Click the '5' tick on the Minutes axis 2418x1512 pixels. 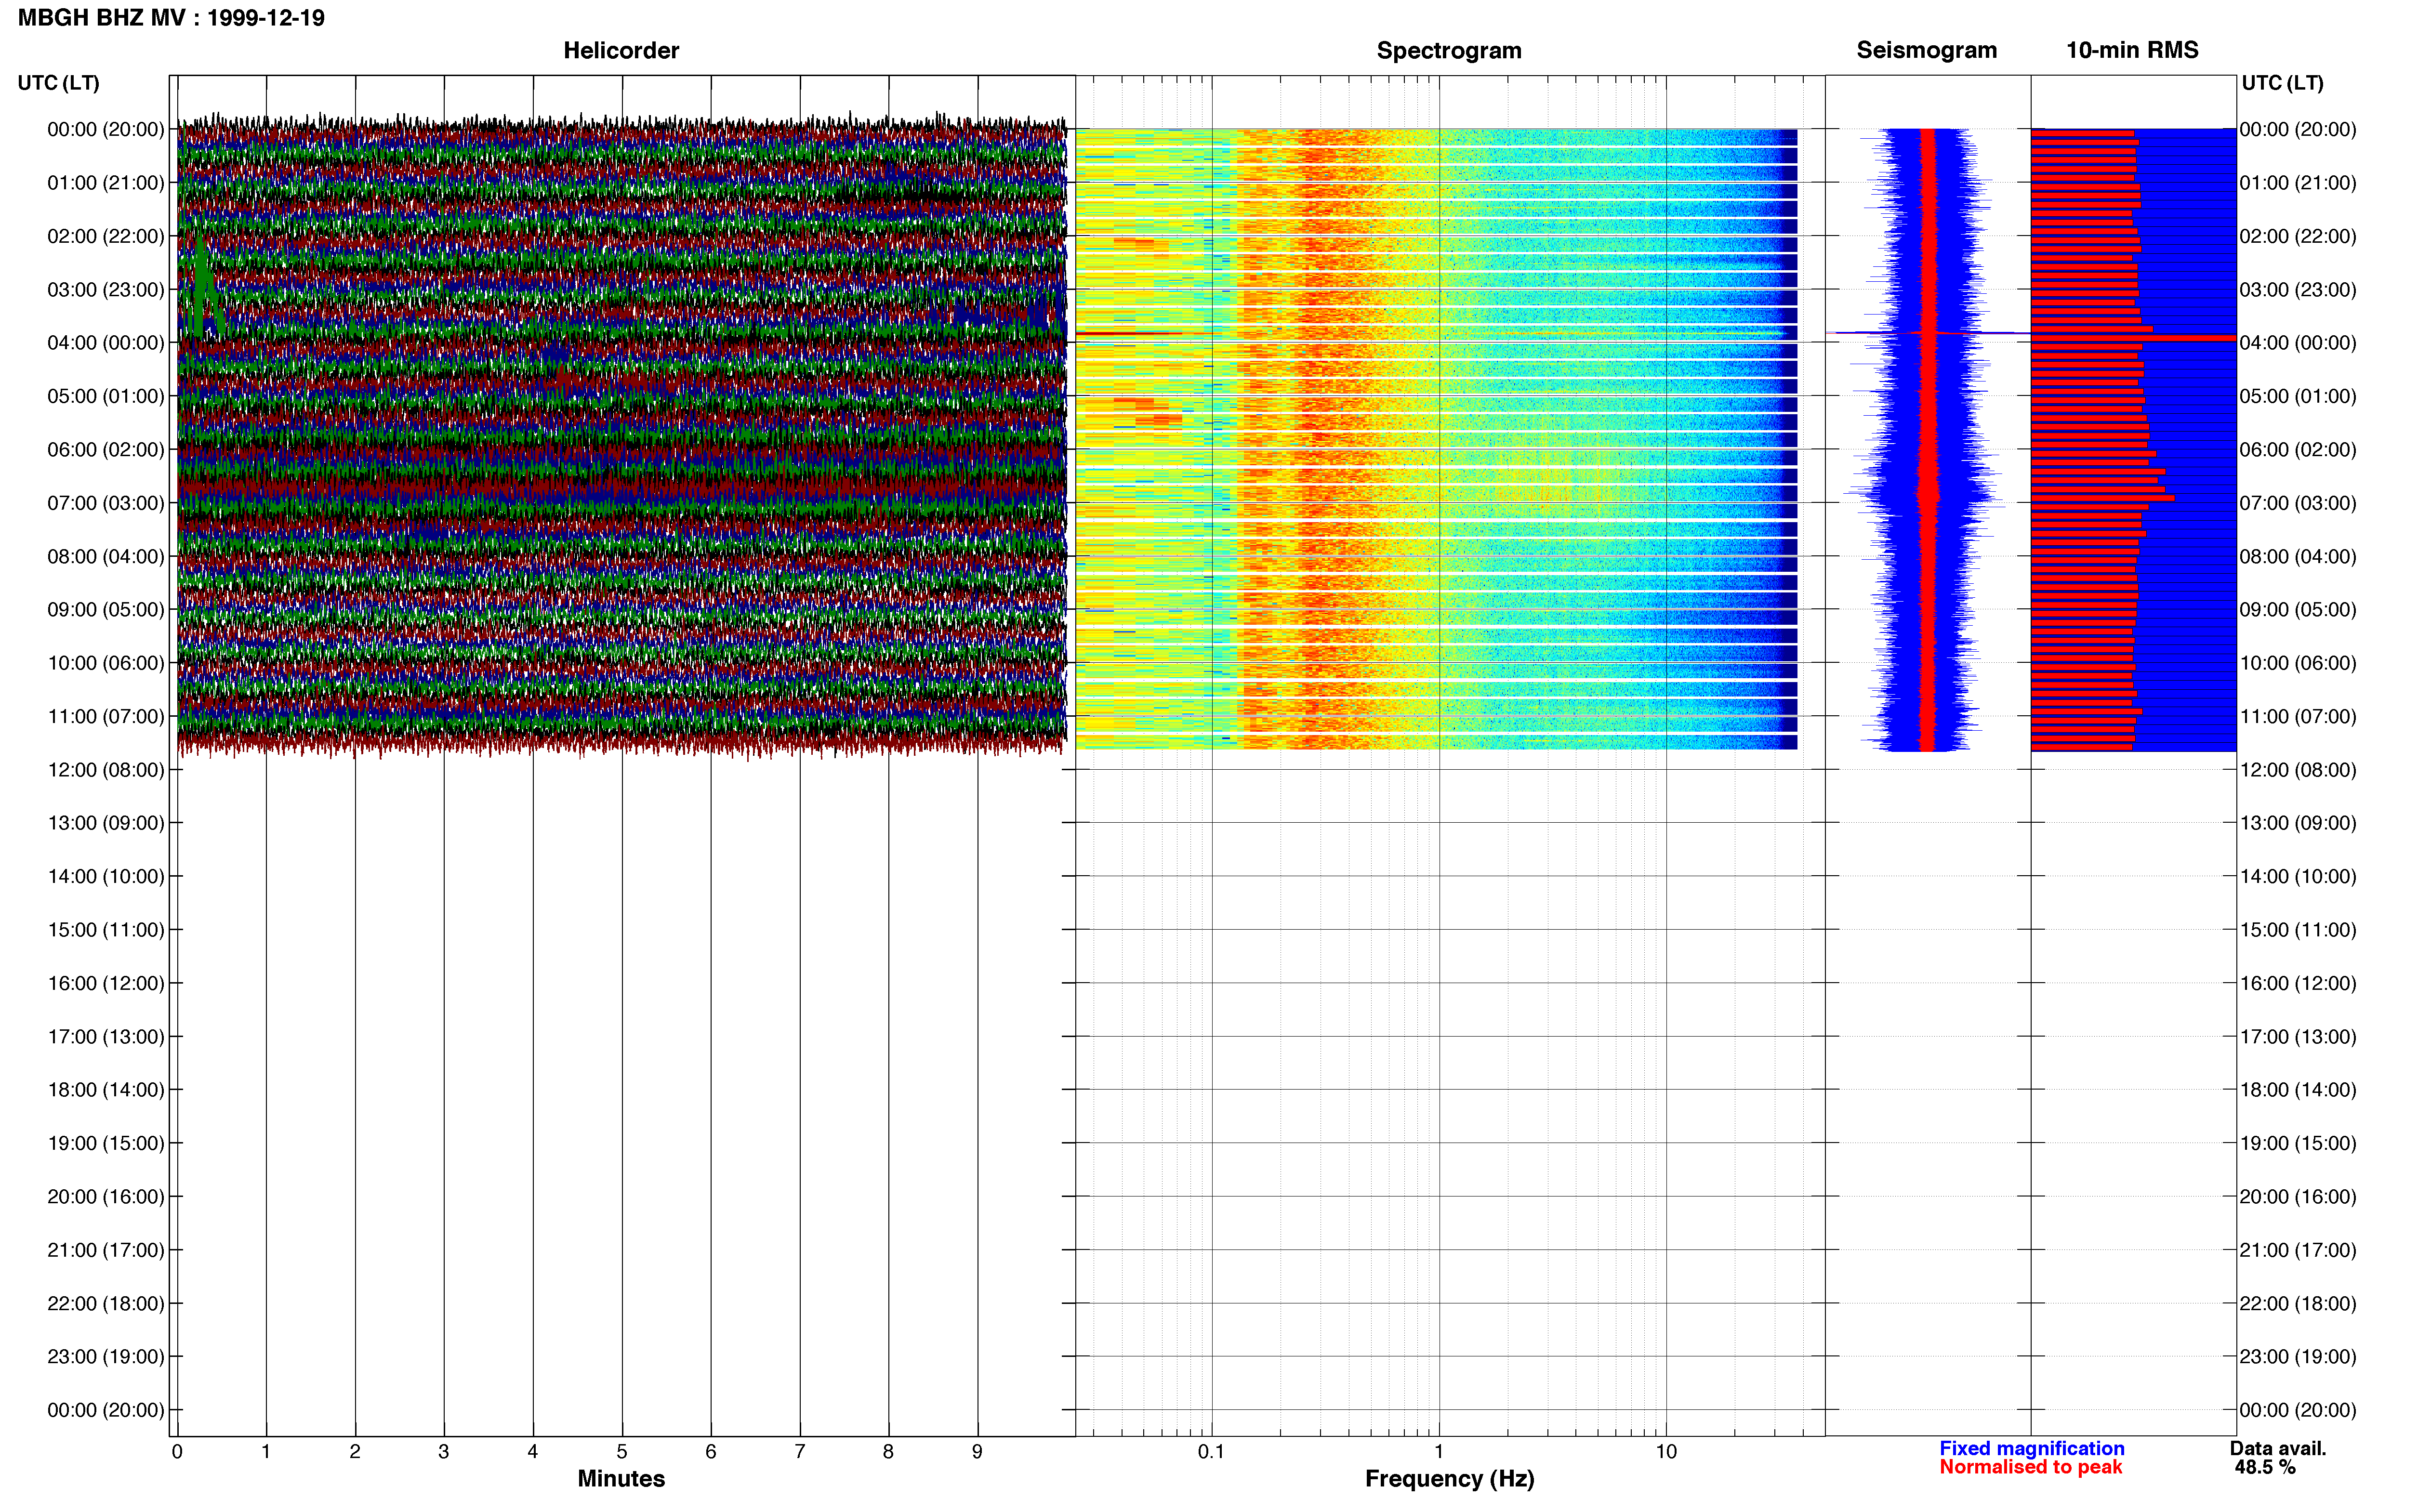pos(622,1452)
